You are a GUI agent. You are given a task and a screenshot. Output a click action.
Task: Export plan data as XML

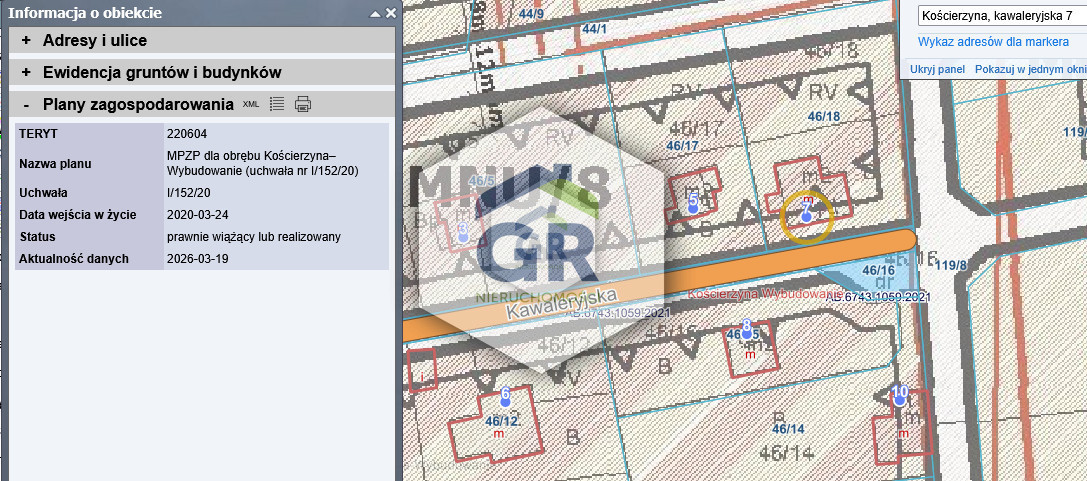(x=250, y=104)
